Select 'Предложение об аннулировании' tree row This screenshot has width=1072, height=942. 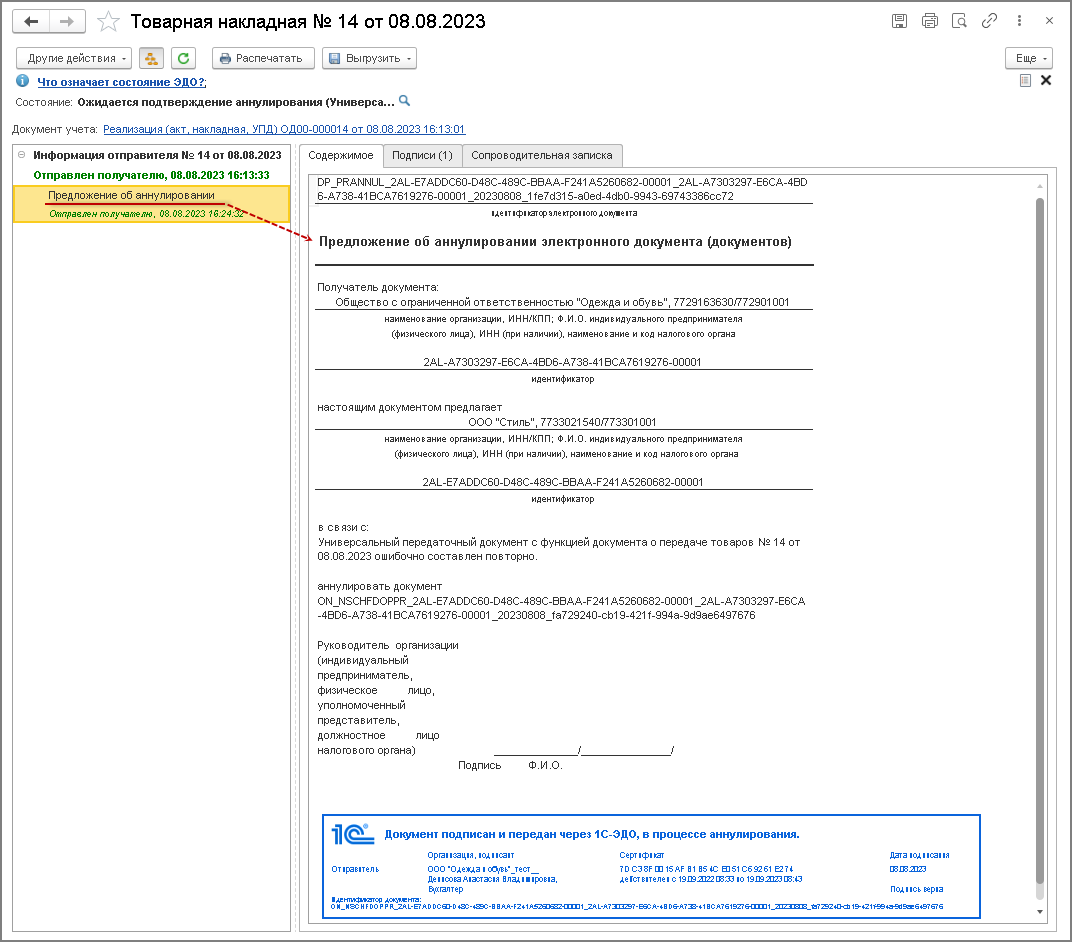tap(151, 203)
